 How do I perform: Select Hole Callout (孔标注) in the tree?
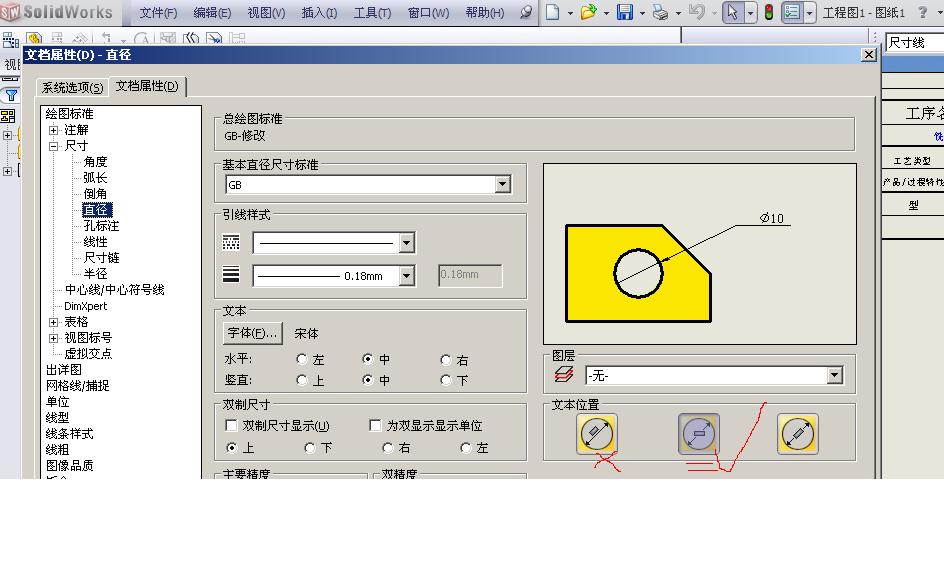click(x=101, y=226)
